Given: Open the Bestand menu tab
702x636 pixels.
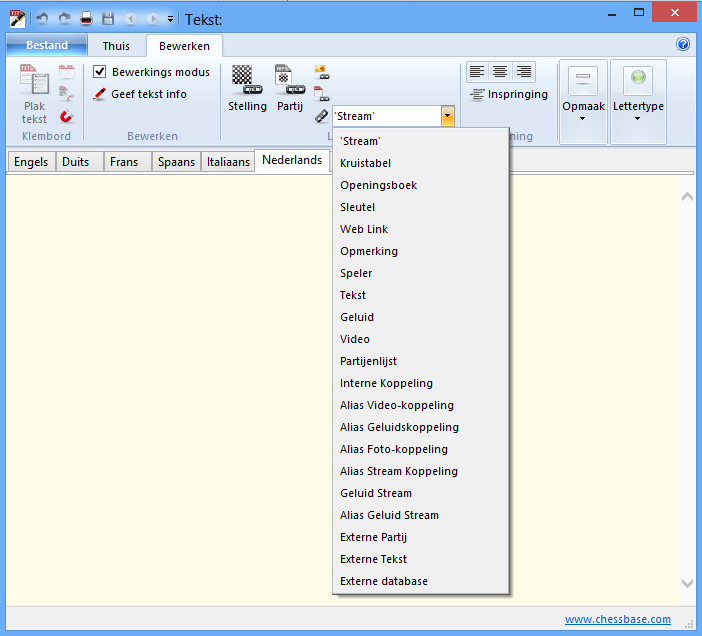Looking at the screenshot, I should tap(47, 45).
